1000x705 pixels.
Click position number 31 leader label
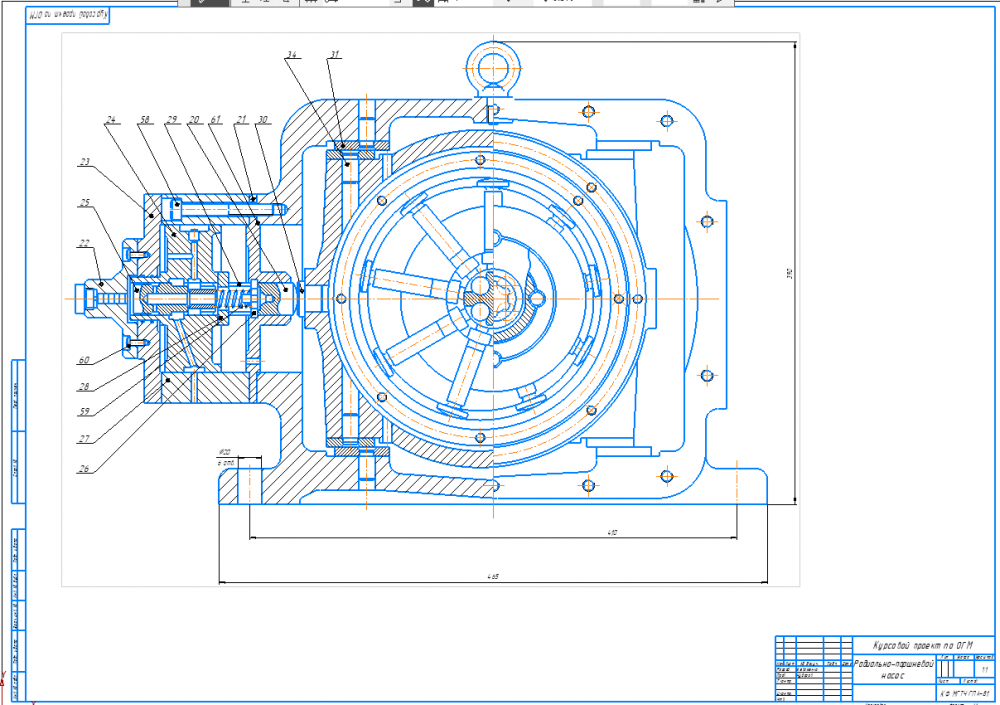coord(334,56)
